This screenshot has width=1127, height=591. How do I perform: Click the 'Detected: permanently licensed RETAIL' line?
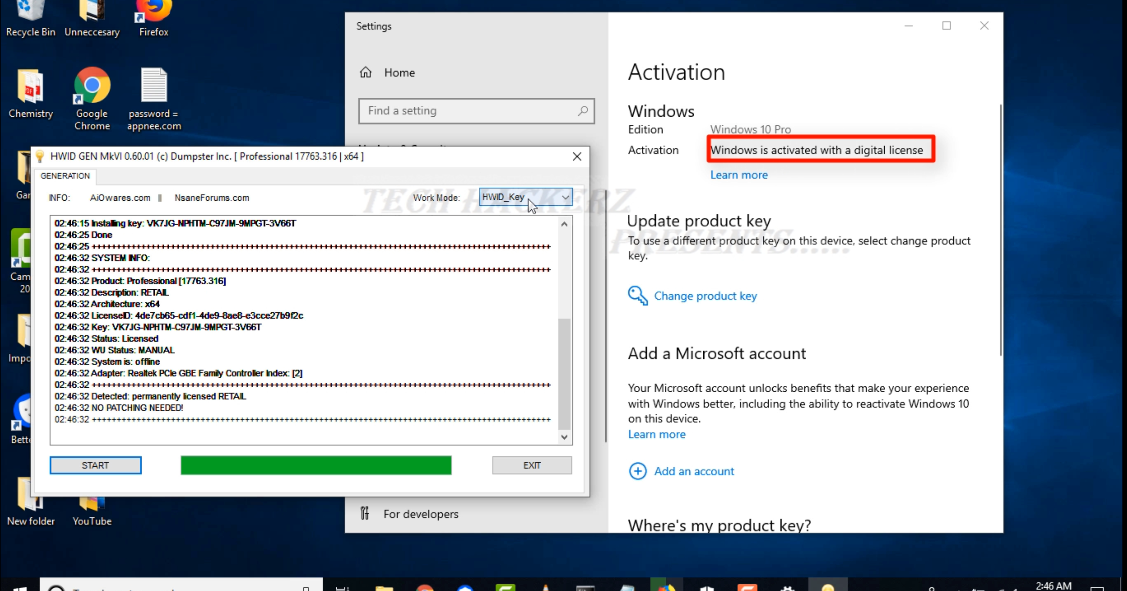point(150,396)
